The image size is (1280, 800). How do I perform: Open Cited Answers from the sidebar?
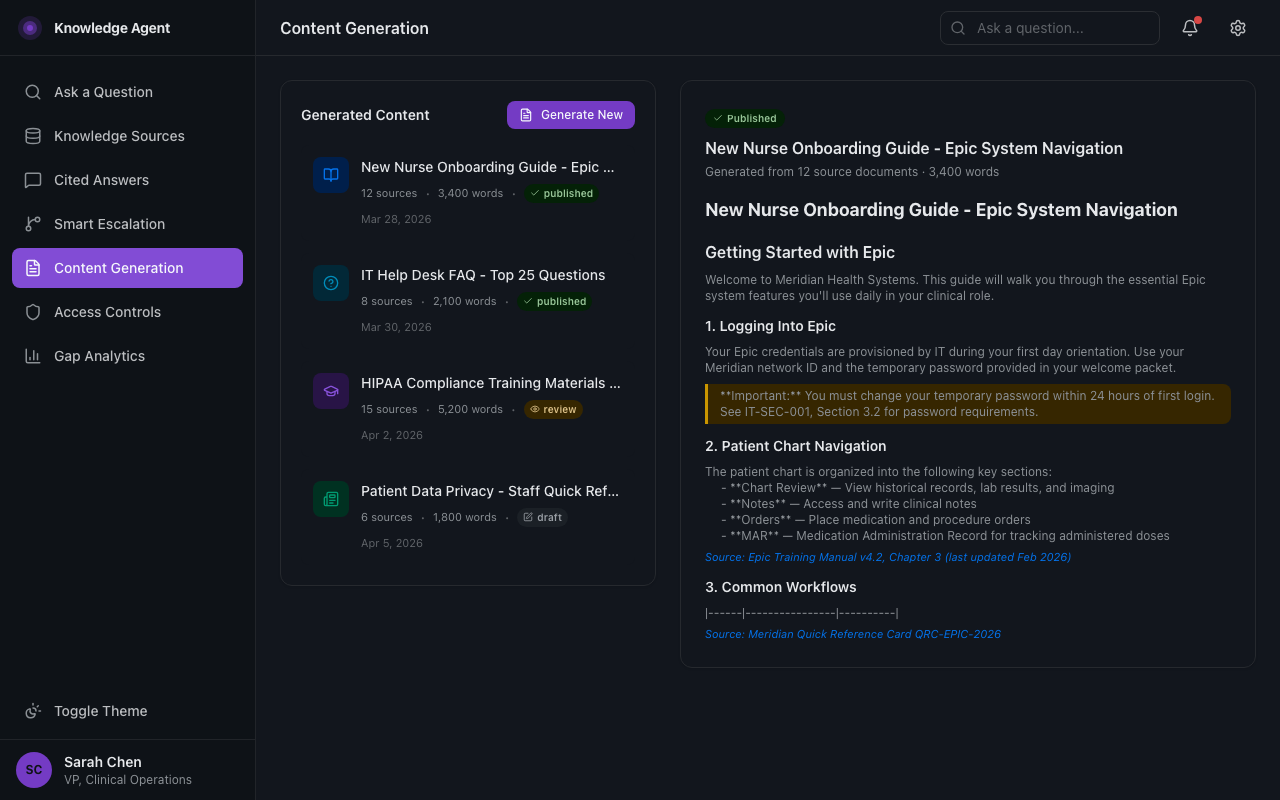tap(33, 180)
